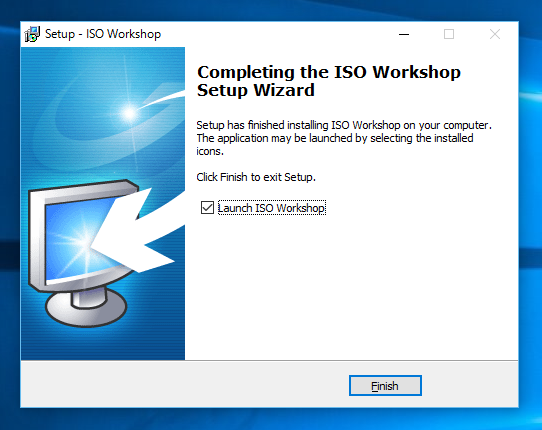Click the disabled maximize button
This screenshot has width=542, height=430.
tap(449, 34)
